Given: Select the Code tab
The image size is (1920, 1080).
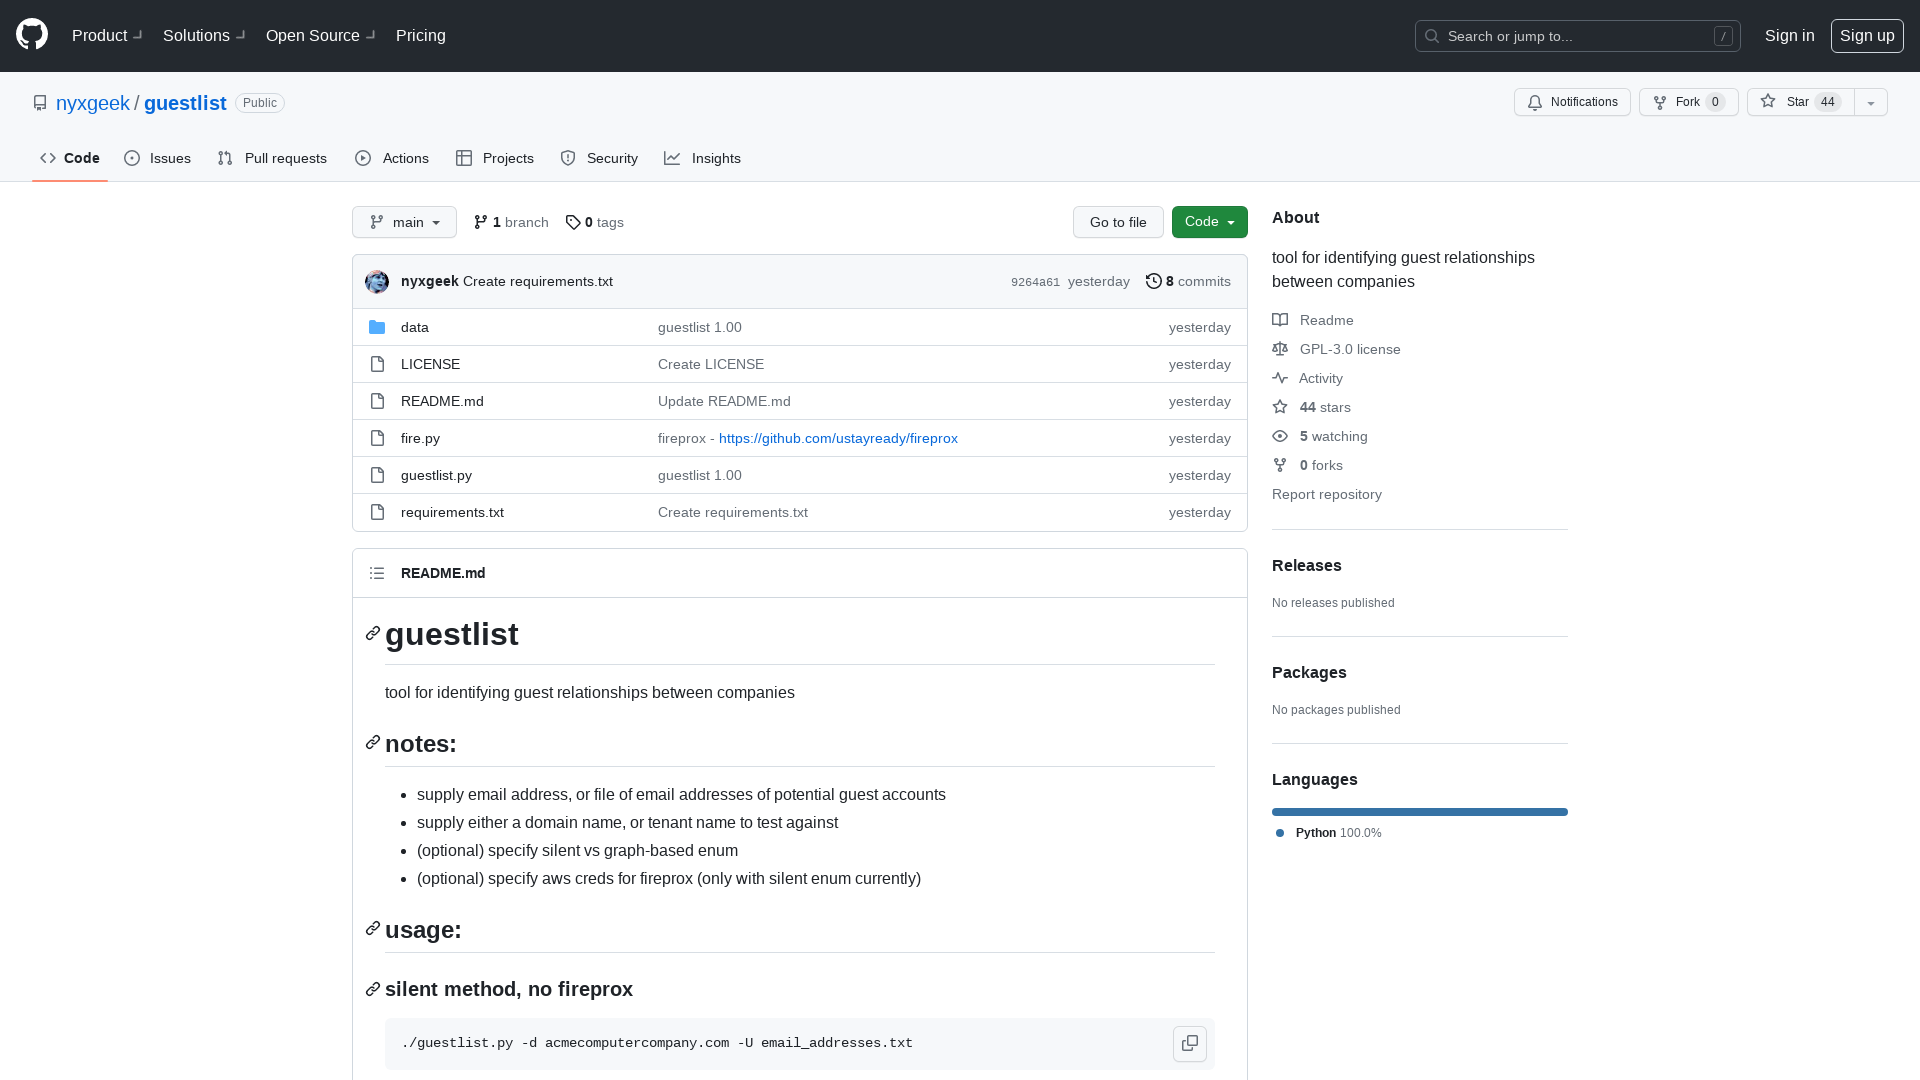Looking at the screenshot, I should (x=70, y=158).
